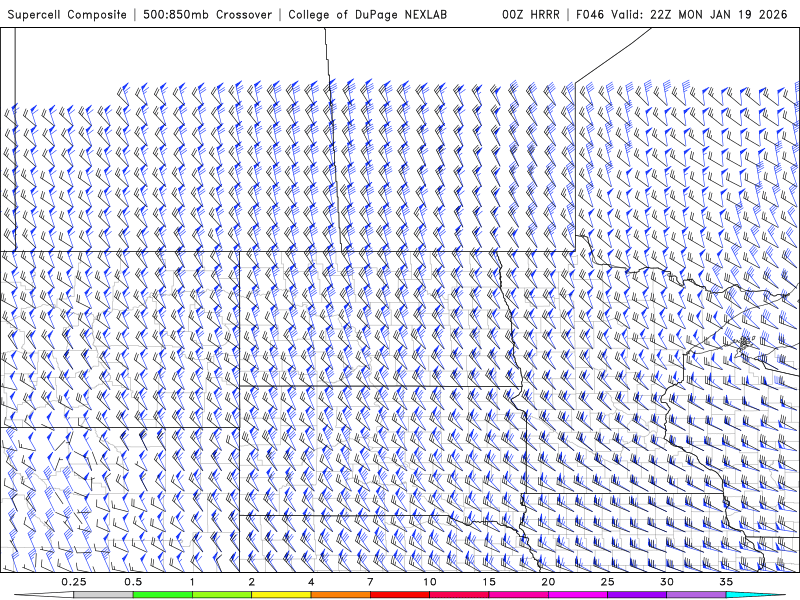Click "College of DuPage NEXLAB" header text

(x=367, y=14)
